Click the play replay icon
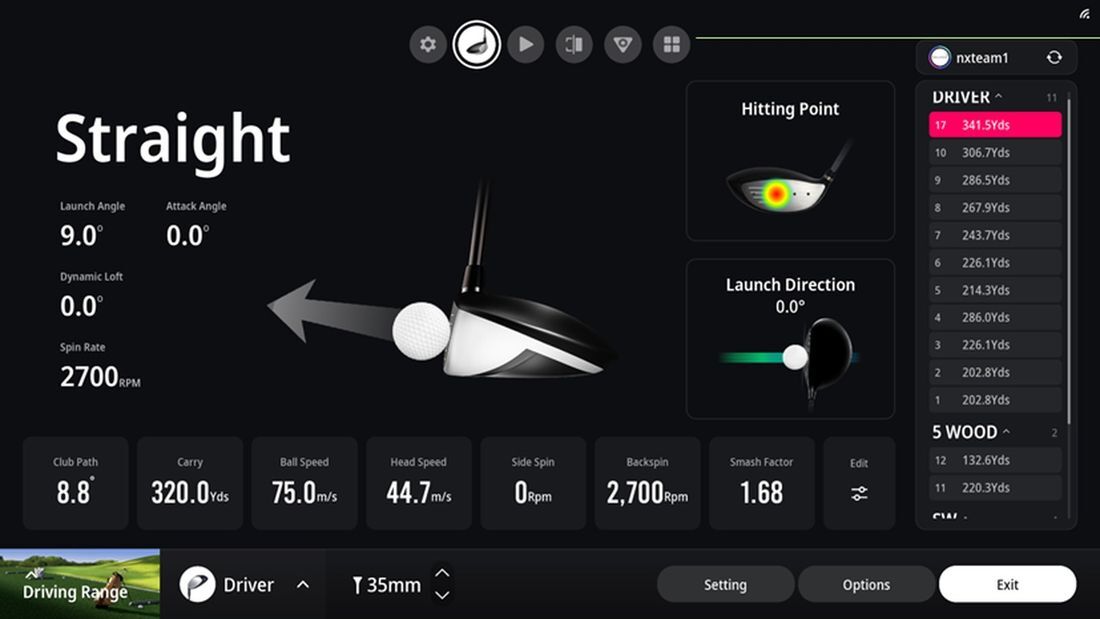 pyautogui.click(x=525, y=45)
